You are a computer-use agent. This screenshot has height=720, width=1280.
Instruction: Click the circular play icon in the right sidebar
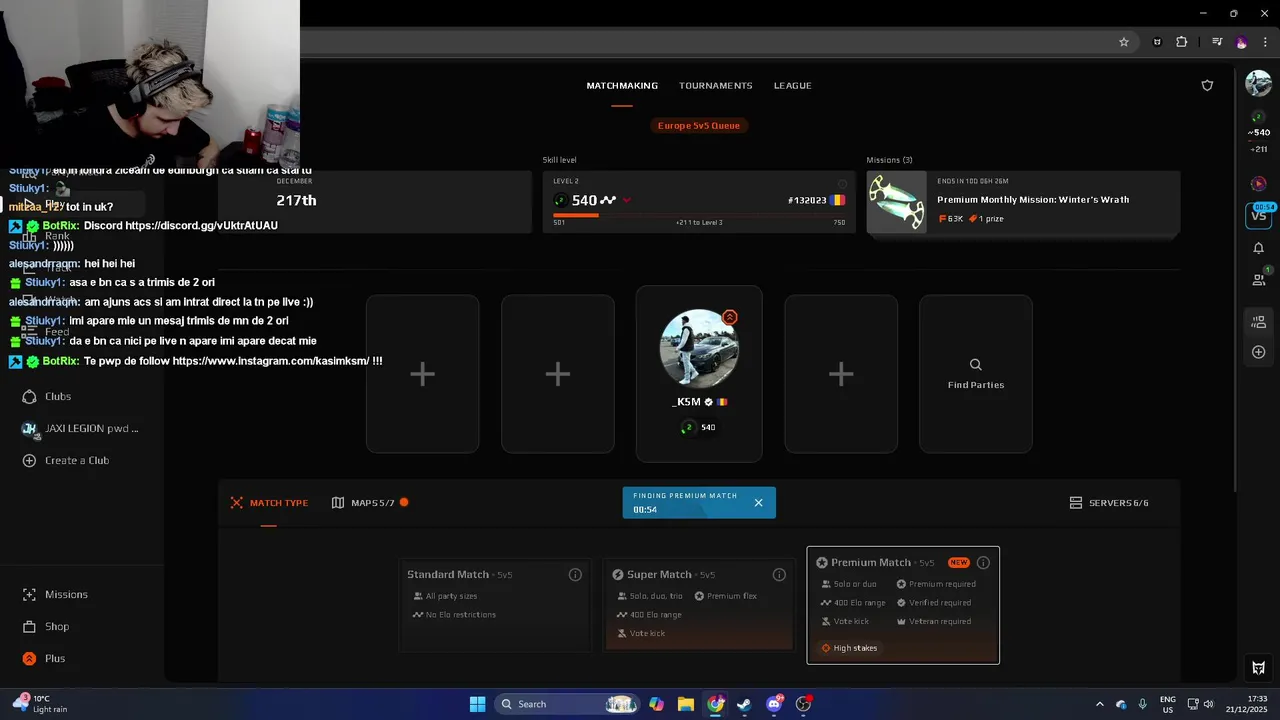[1258, 184]
